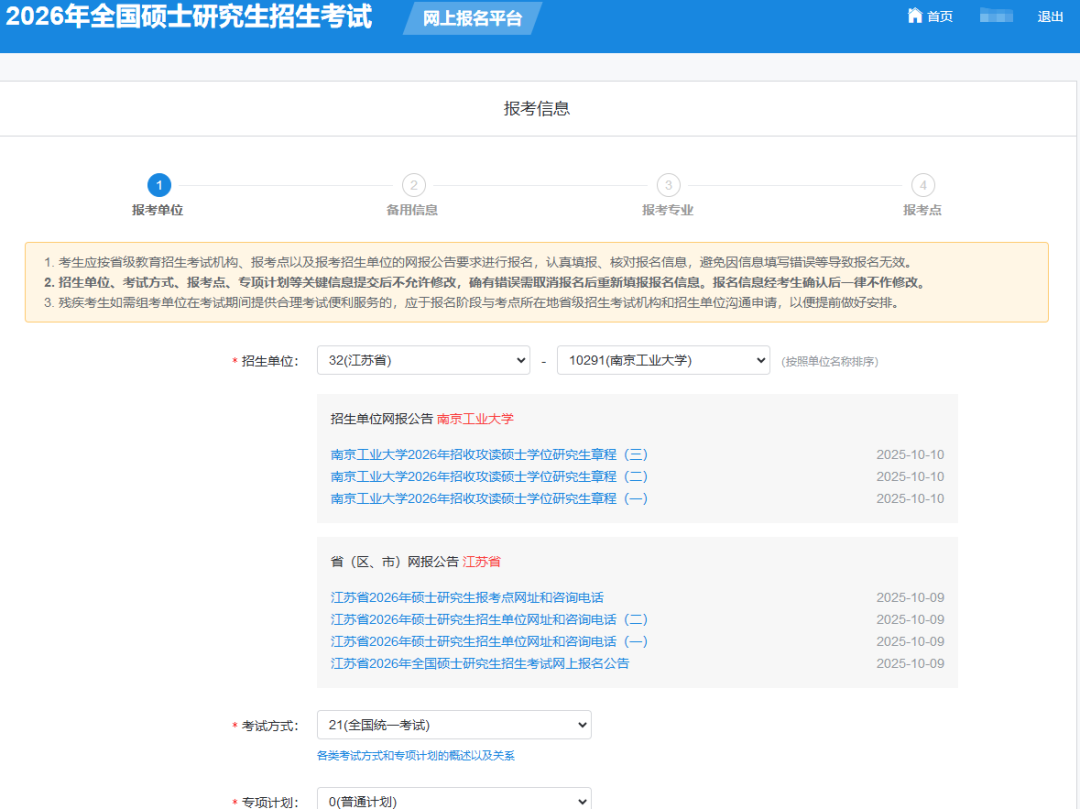Image resolution: width=1080 pixels, height=809 pixels.
Task: Click the 招生单位 field label
Action: click(269, 361)
